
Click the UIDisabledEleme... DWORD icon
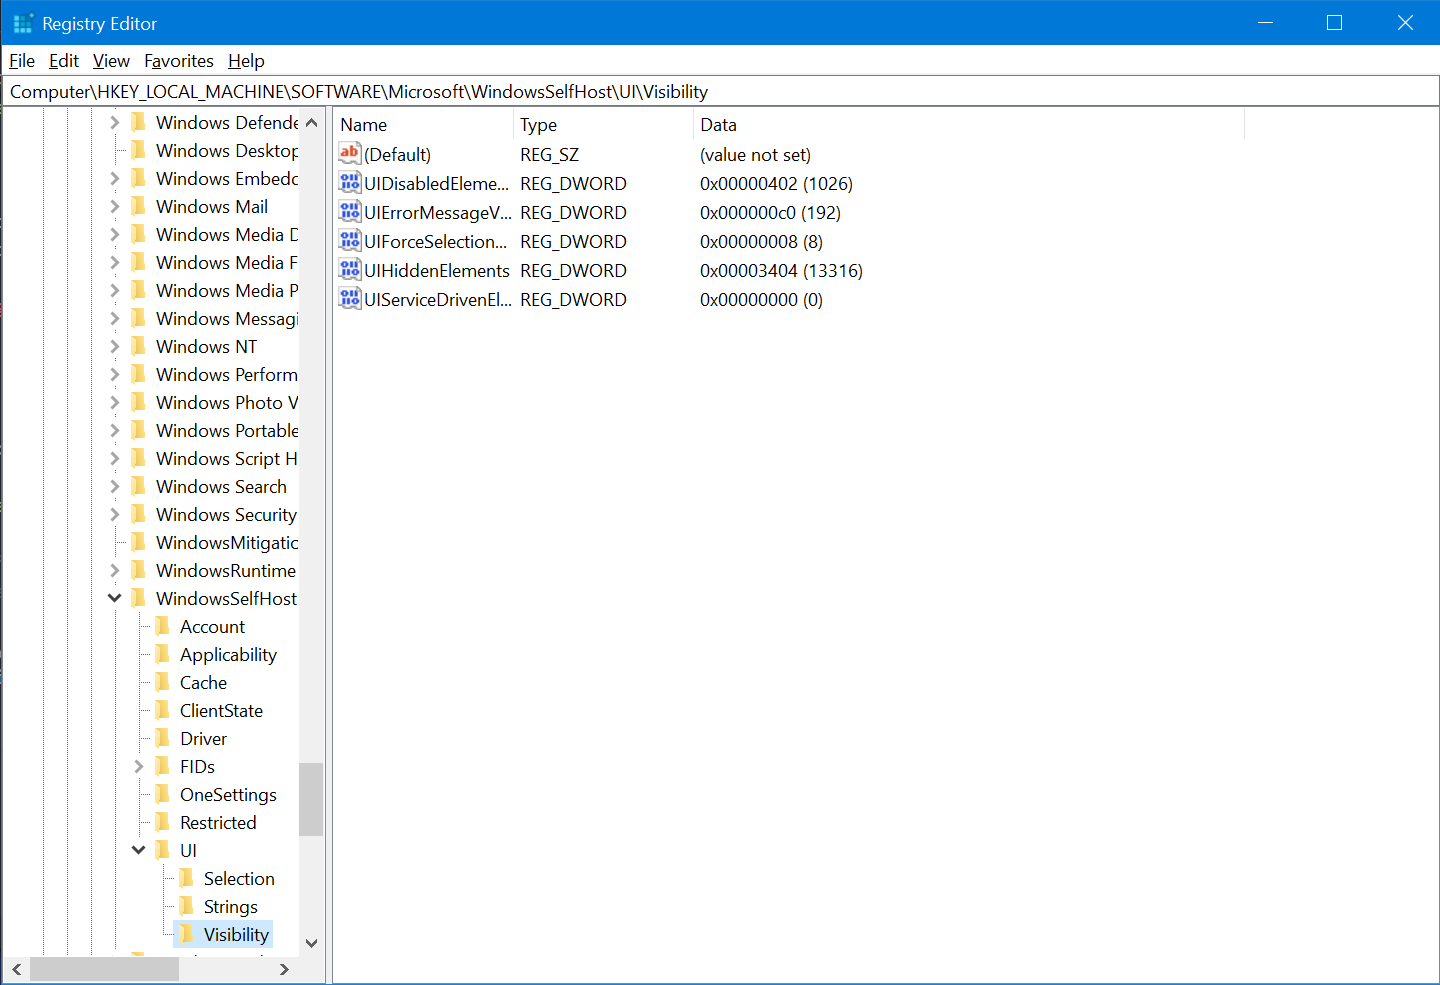coord(349,183)
